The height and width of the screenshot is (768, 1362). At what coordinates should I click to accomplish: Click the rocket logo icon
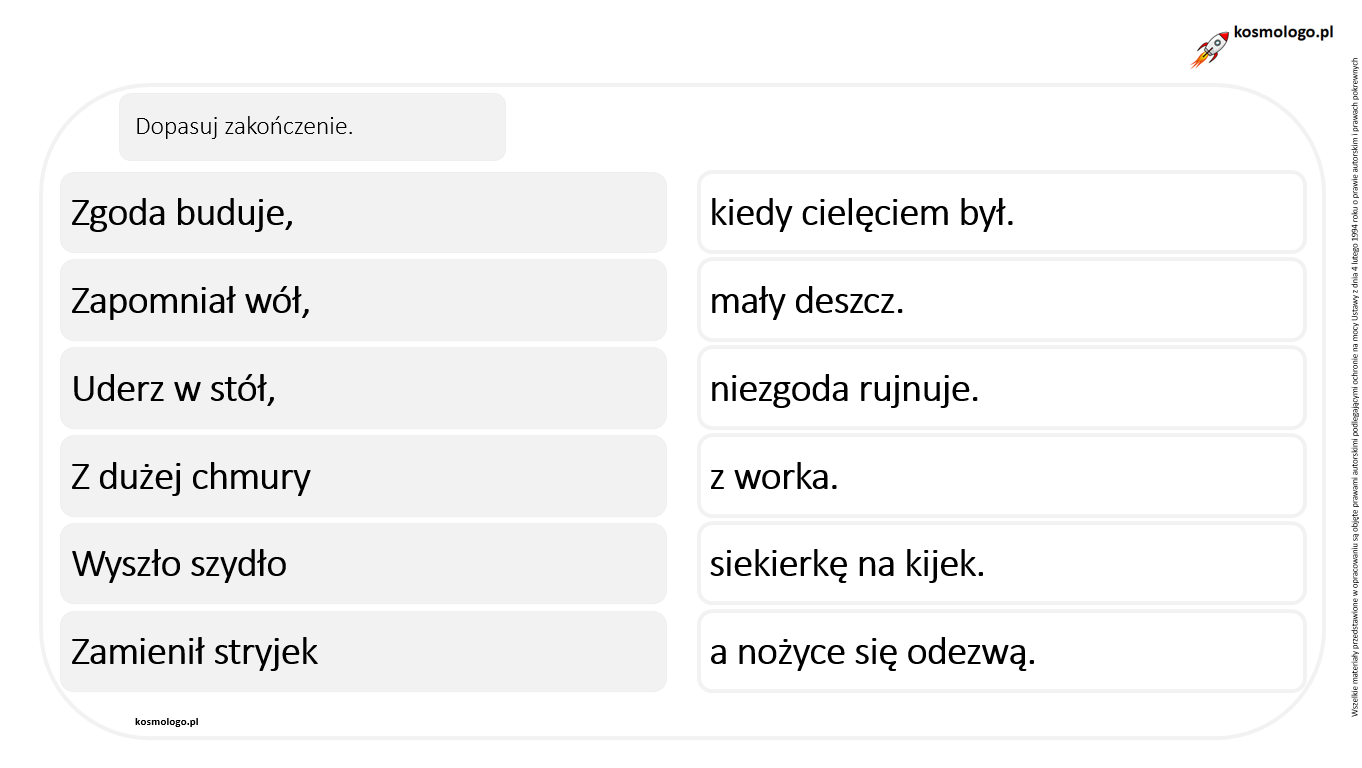(x=1210, y=50)
